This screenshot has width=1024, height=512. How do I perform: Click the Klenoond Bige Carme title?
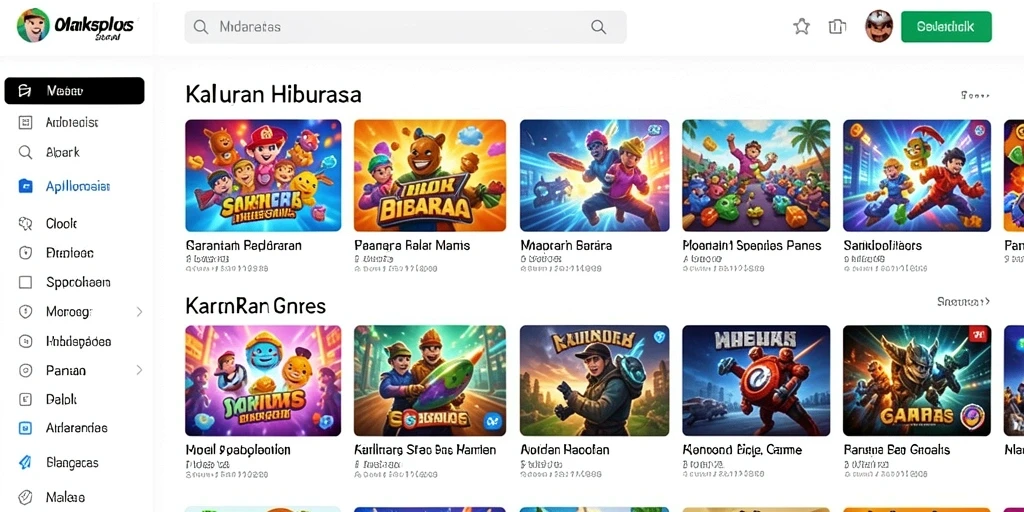[x=742, y=450]
